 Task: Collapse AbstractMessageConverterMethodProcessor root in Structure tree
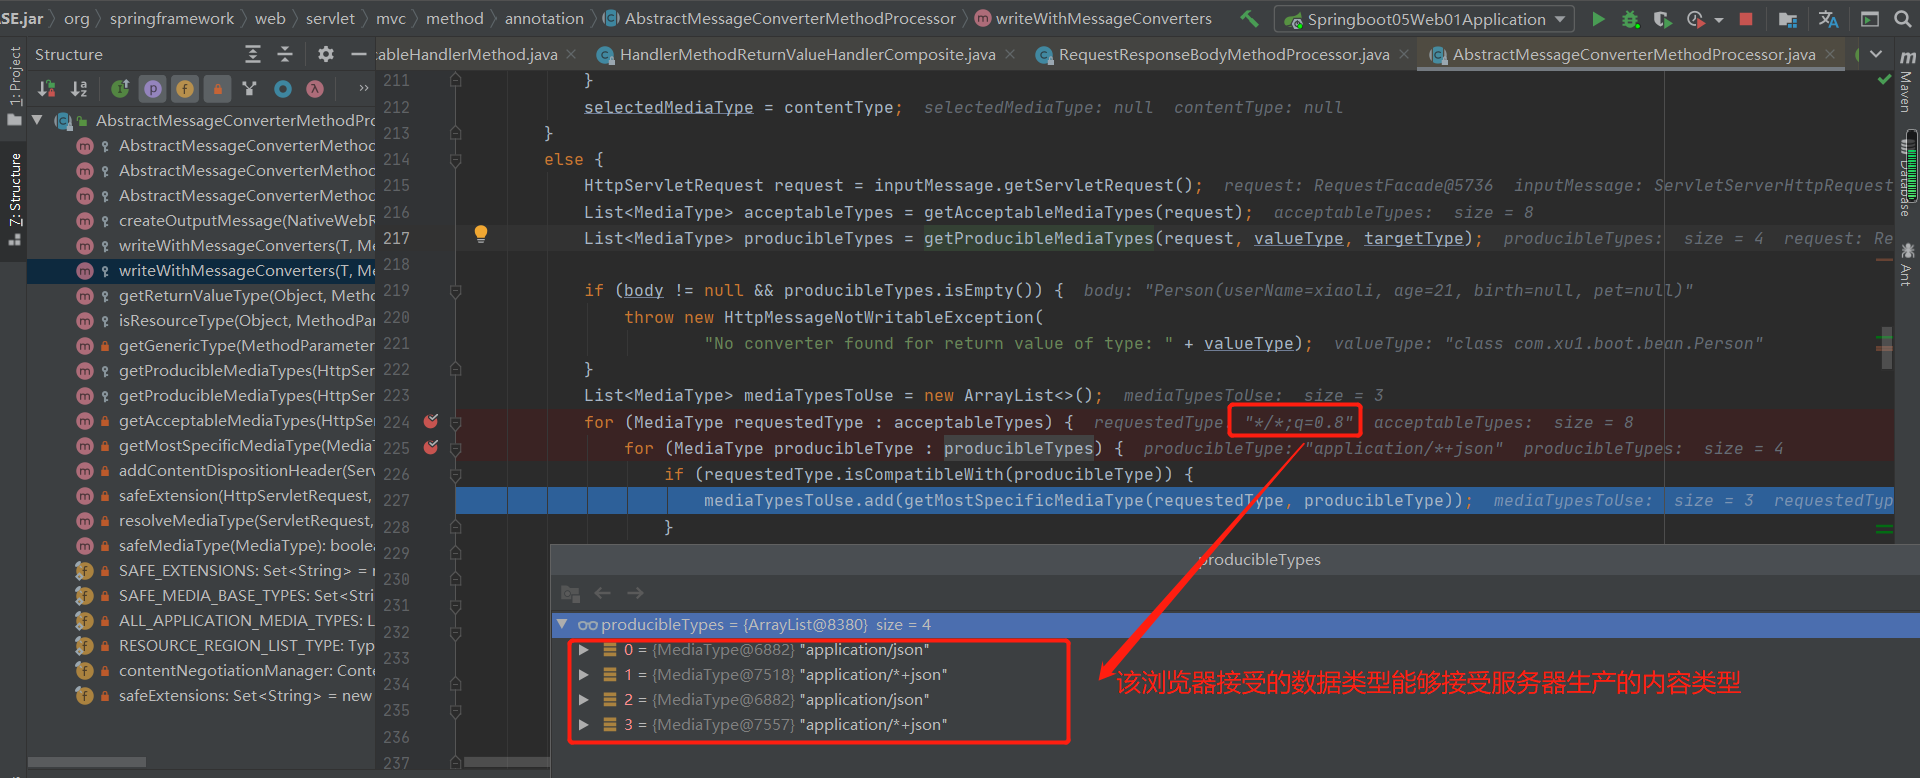point(38,120)
